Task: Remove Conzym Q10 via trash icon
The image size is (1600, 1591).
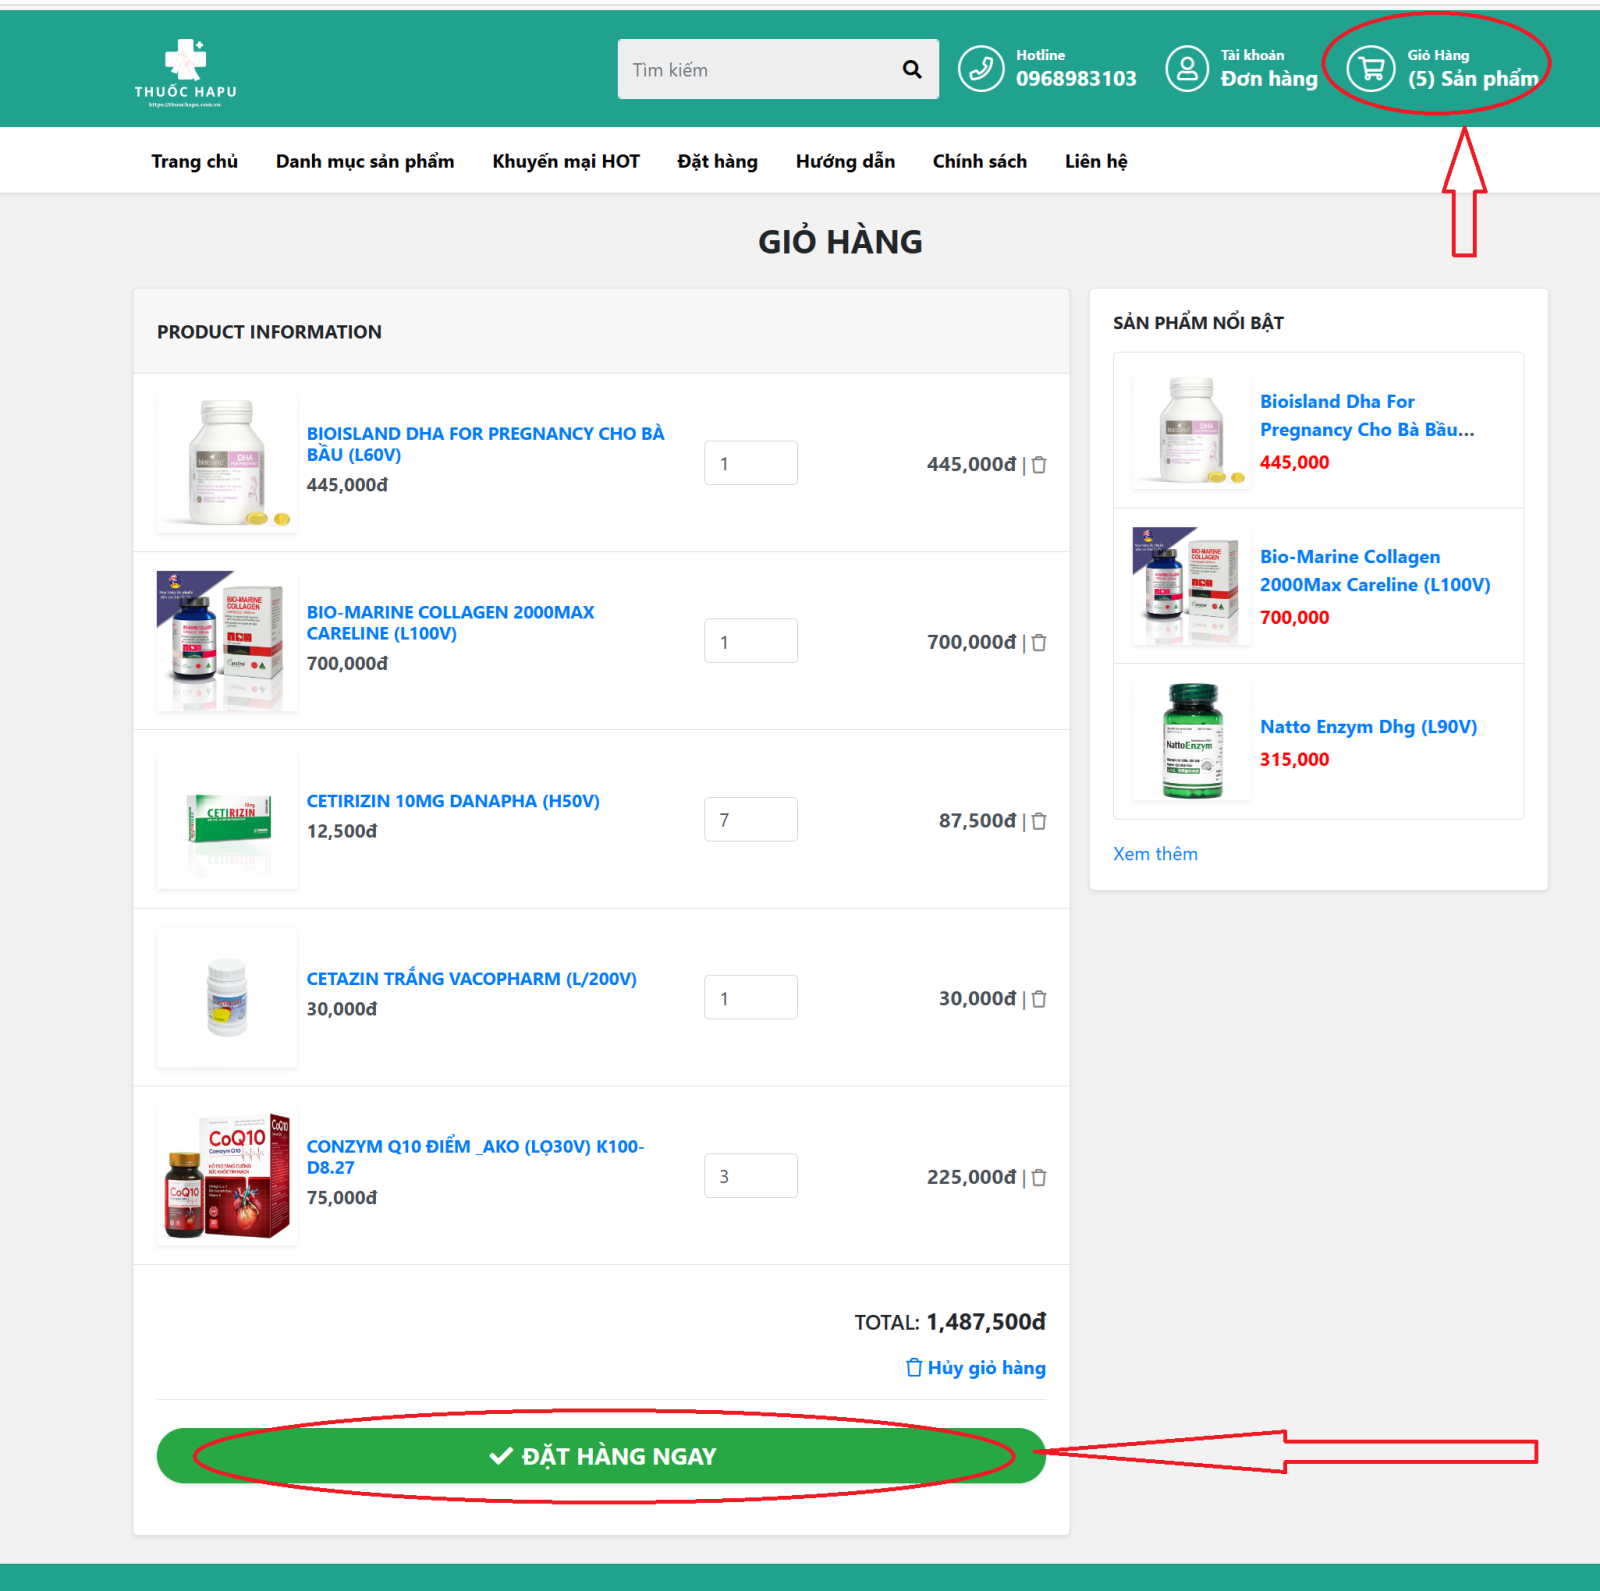Action: (1039, 1178)
